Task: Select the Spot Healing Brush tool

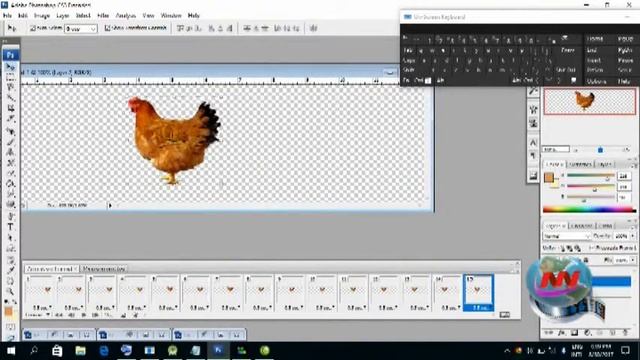Action: click(11, 131)
